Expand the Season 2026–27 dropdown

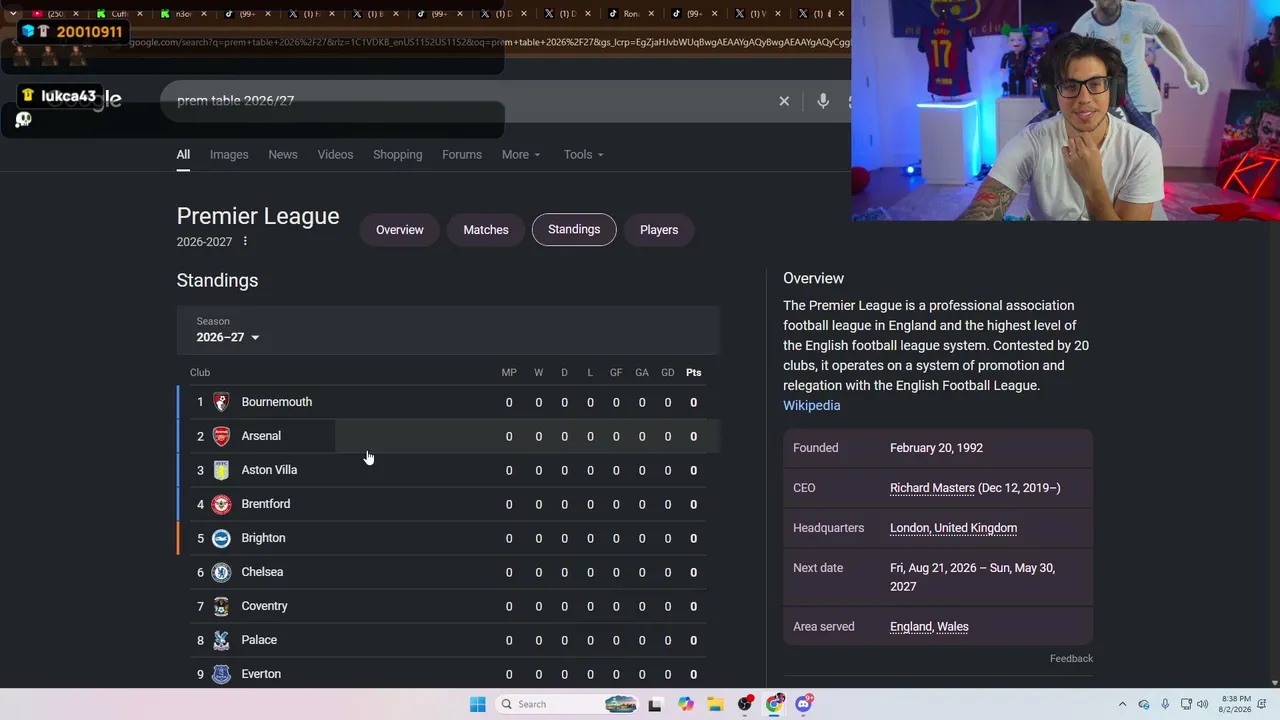[228, 337]
